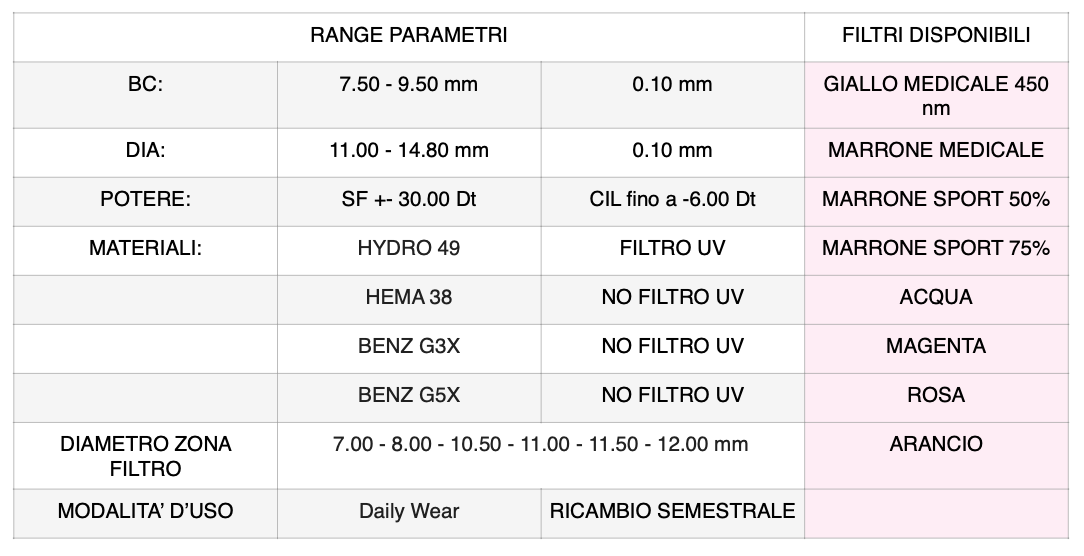Image resolution: width=1084 pixels, height=556 pixels.
Task: Select the BENZ G3X material cell
Action: [409, 346]
